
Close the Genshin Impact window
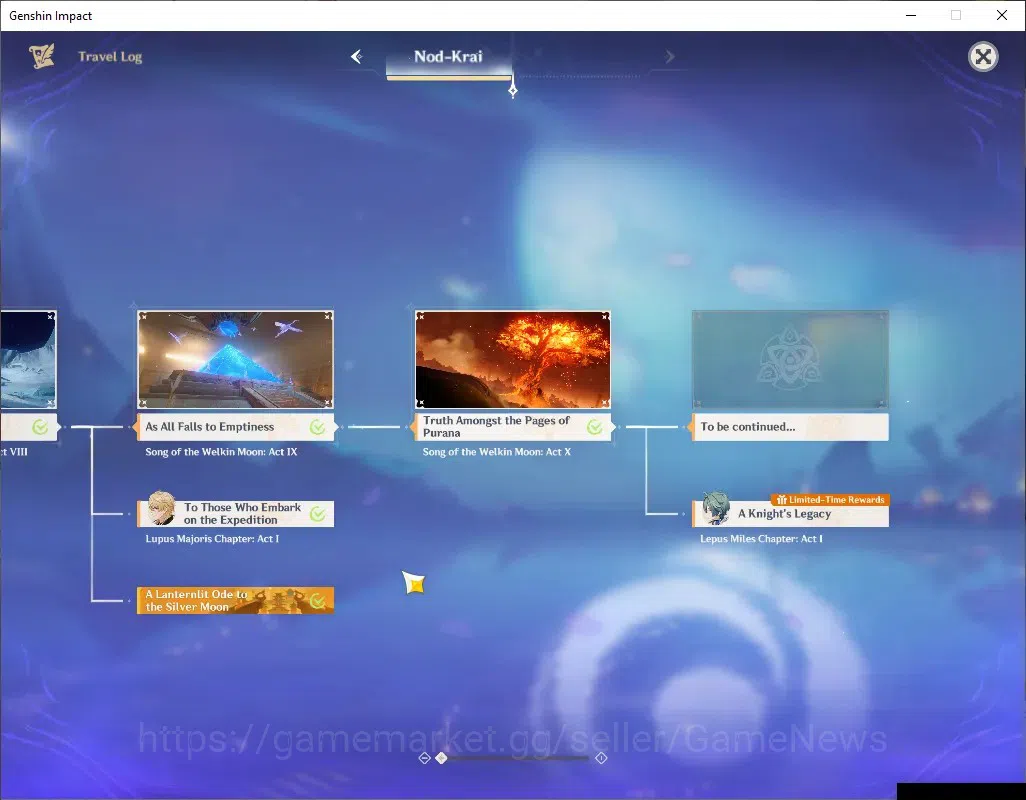coord(1002,15)
